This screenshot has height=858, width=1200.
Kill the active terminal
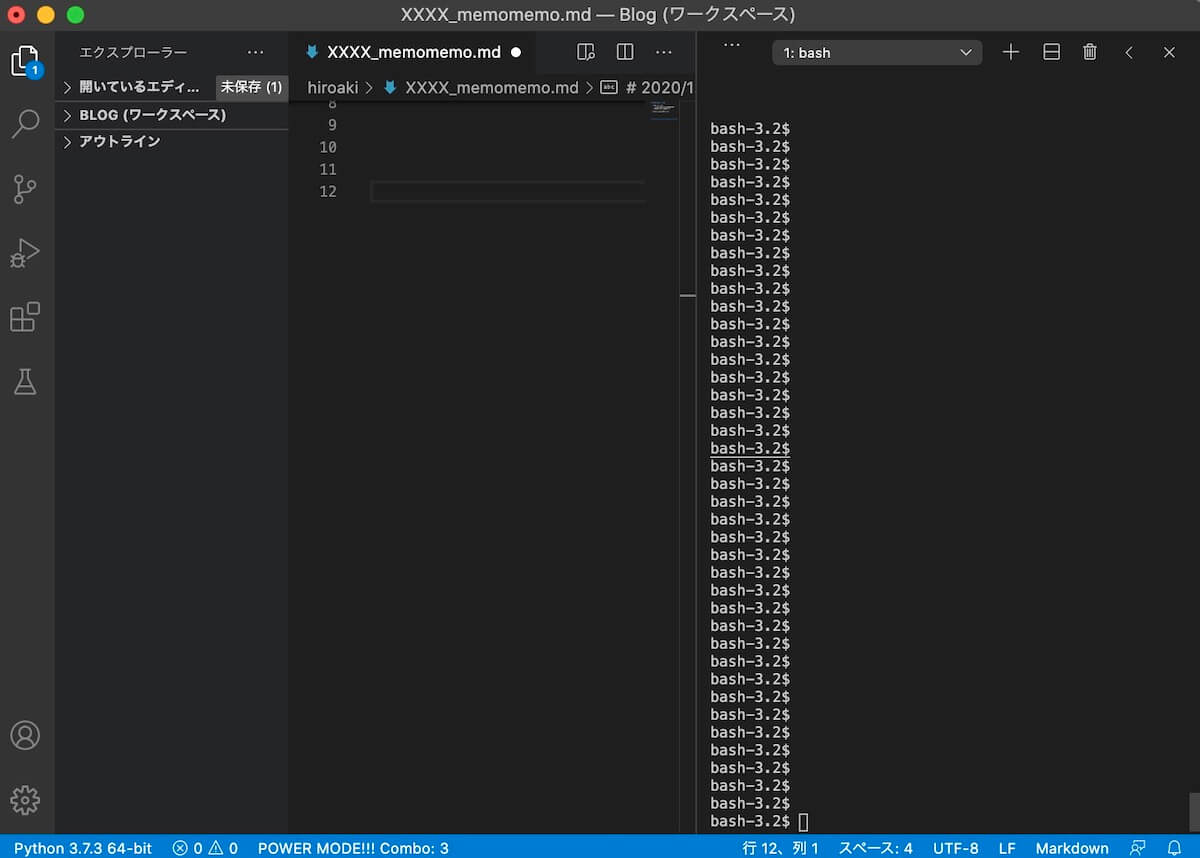1090,52
